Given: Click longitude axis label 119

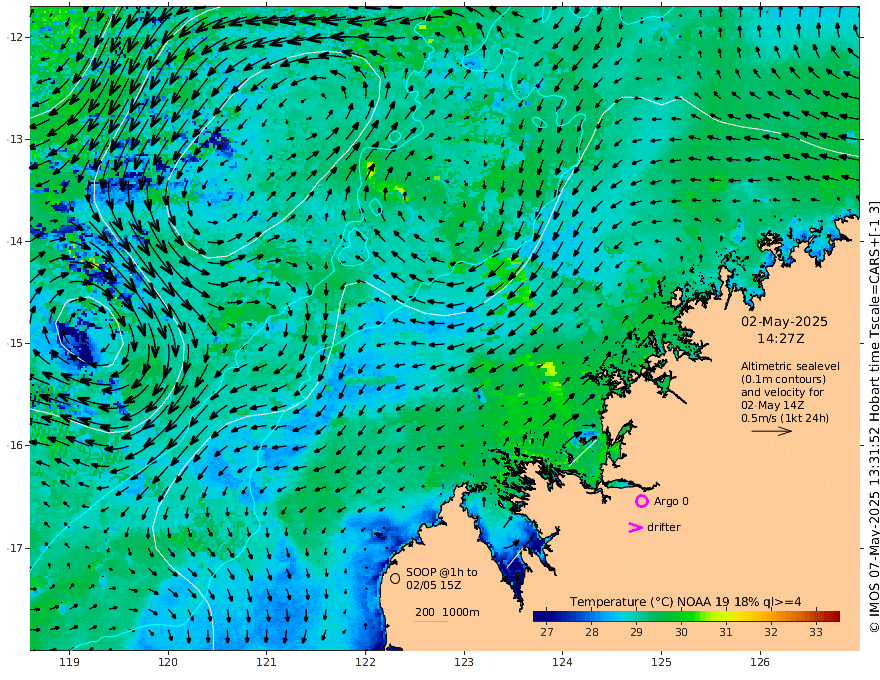Looking at the screenshot, I should click(70, 663).
